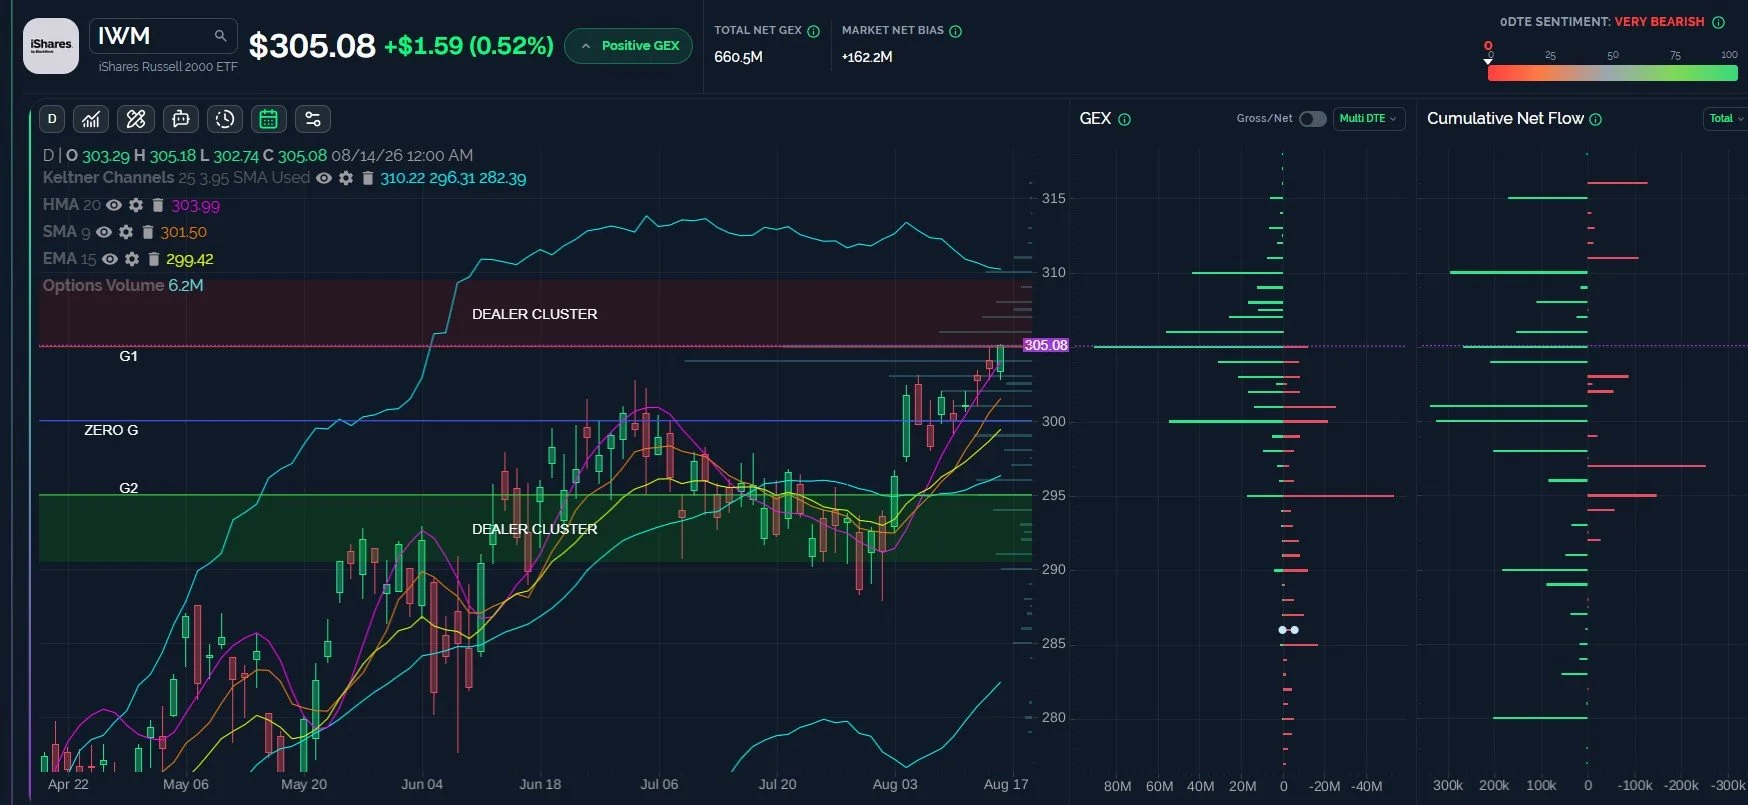The image size is (1748, 805).
Task: Click the IWM ticker search field
Action: pyautogui.click(x=163, y=36)
